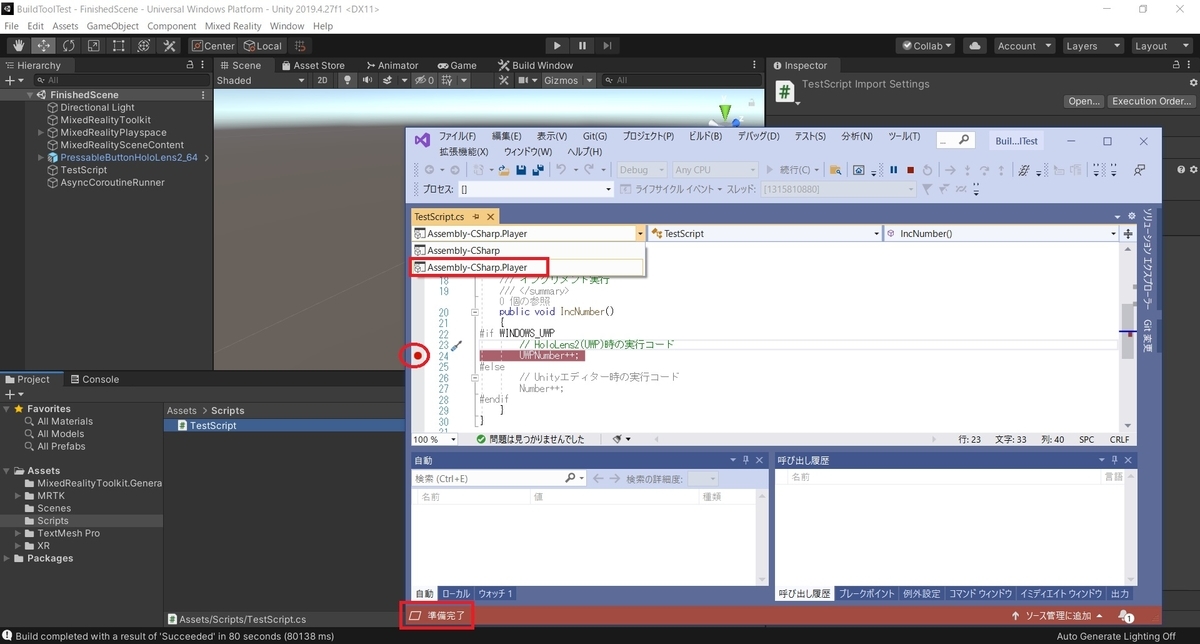Click the Unity Pause button
1200x644 pixels.
(582, 46)
